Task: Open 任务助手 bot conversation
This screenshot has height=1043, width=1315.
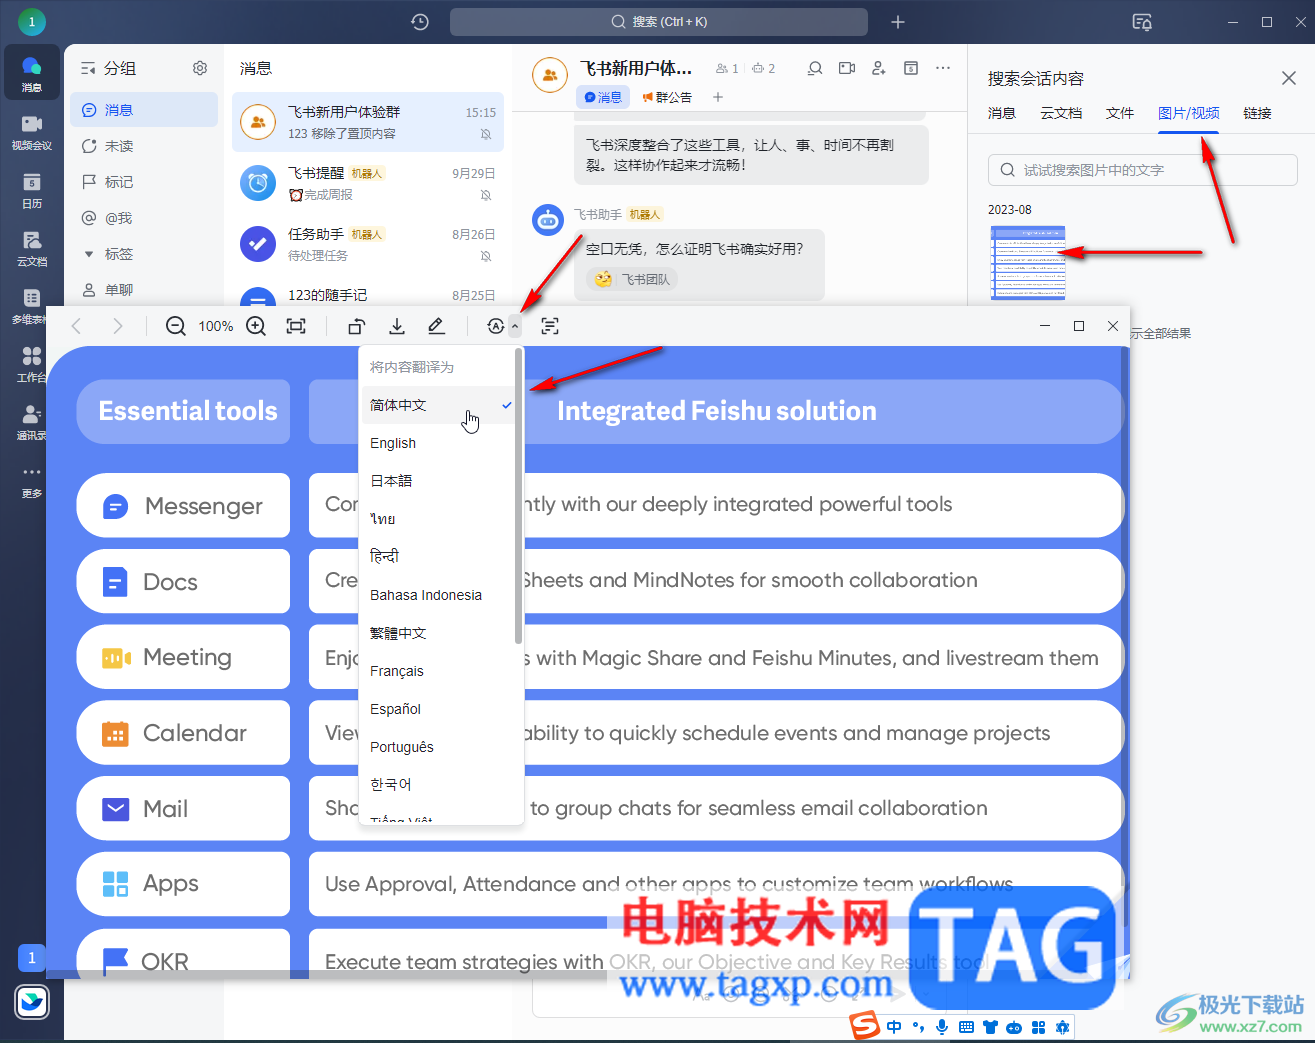Action: (368, 244)
